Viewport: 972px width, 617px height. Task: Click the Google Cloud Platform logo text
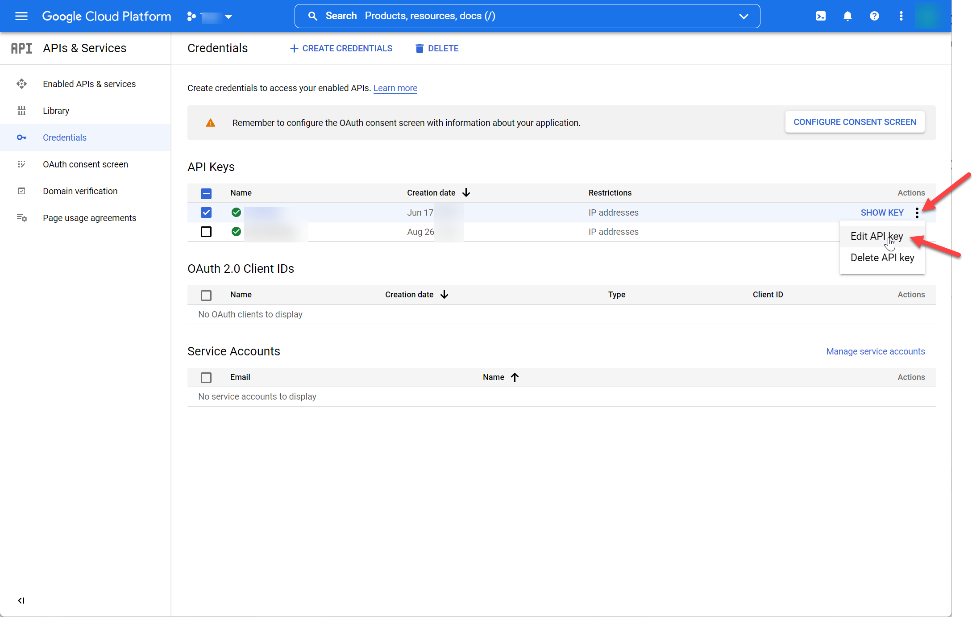pyautogui.click(x=107, y=16)
